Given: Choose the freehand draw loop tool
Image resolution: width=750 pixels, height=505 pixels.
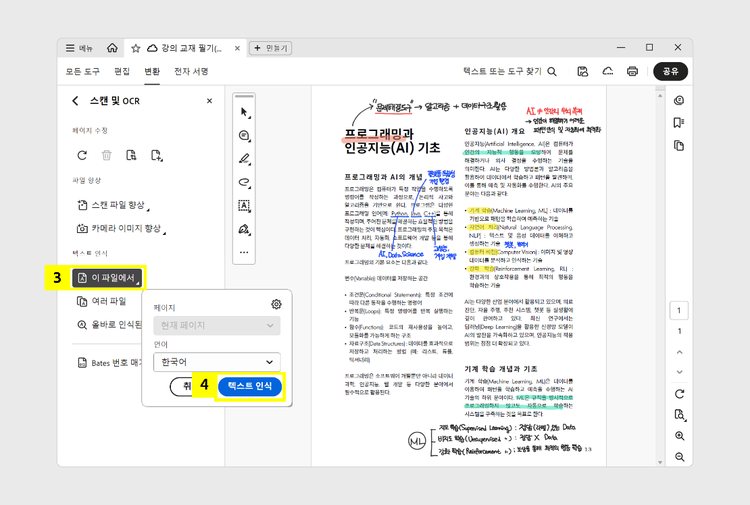Looking at the screenshot, I should click(244, 182).
